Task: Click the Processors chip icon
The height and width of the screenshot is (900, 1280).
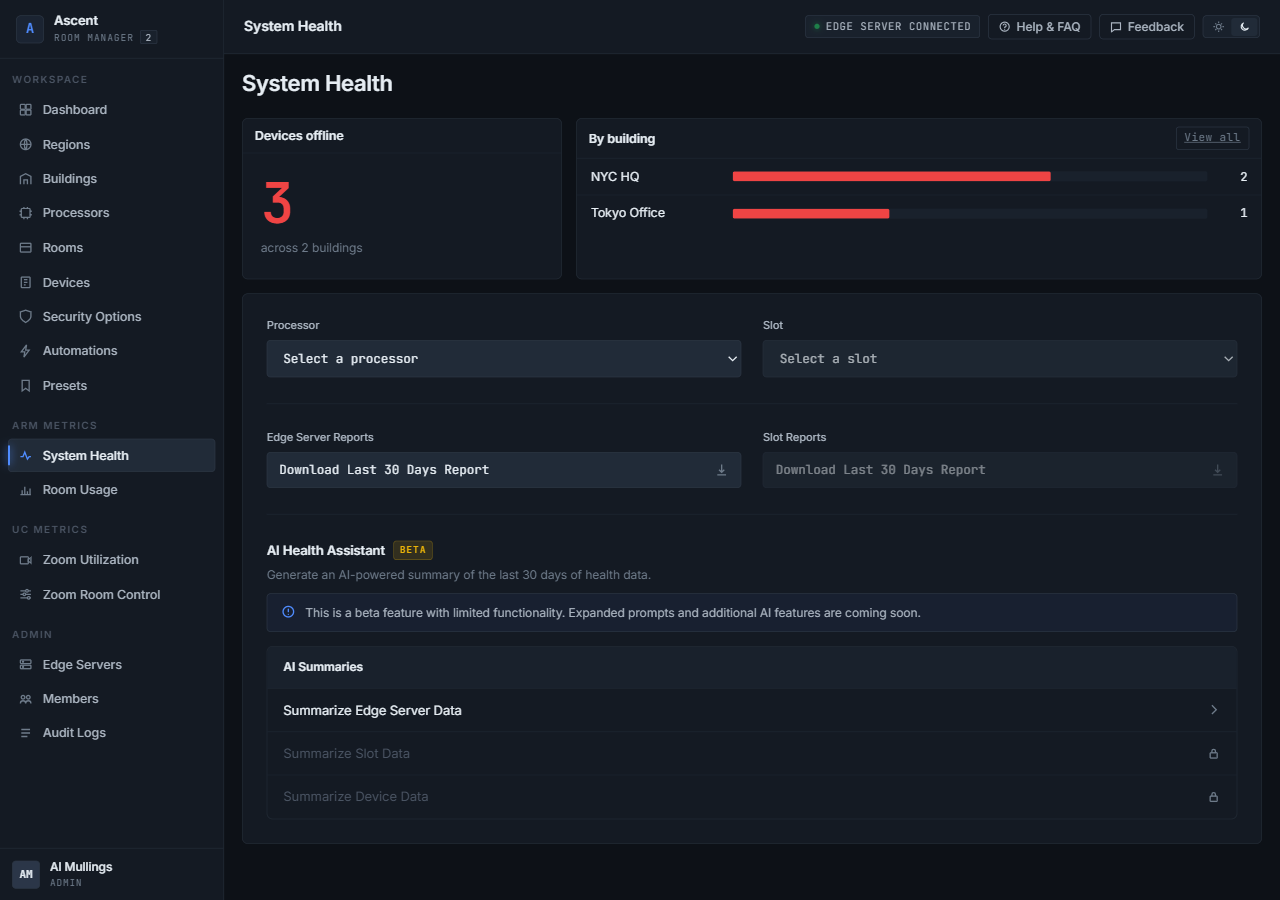Action: point(26,213)
